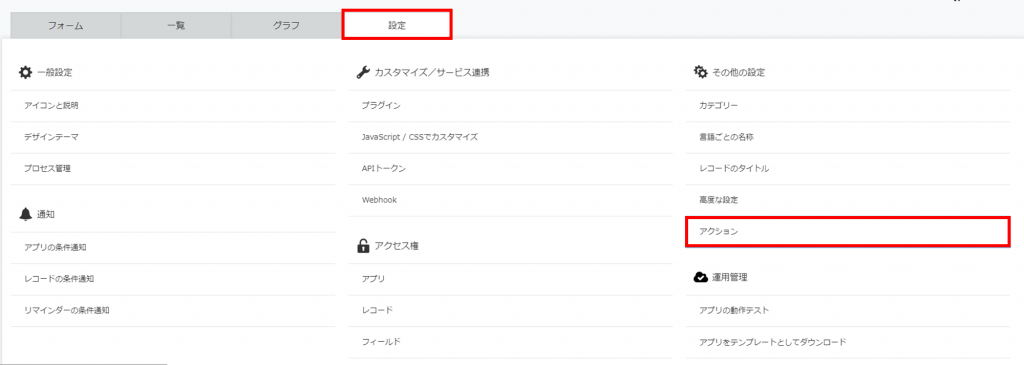Click アプリをテンプレートとしてダウンロード
This screenshot has width=1024, height=365.
click(848, 342)
